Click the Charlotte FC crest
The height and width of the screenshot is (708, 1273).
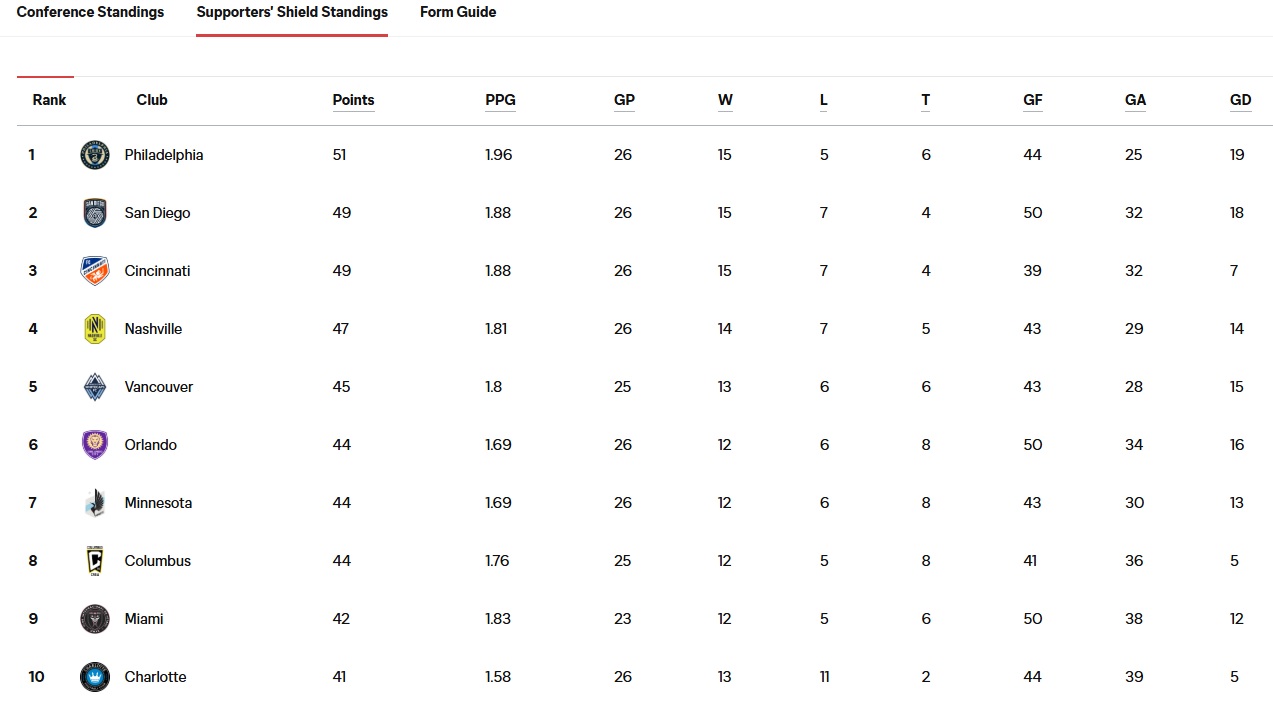pos(95,677)
